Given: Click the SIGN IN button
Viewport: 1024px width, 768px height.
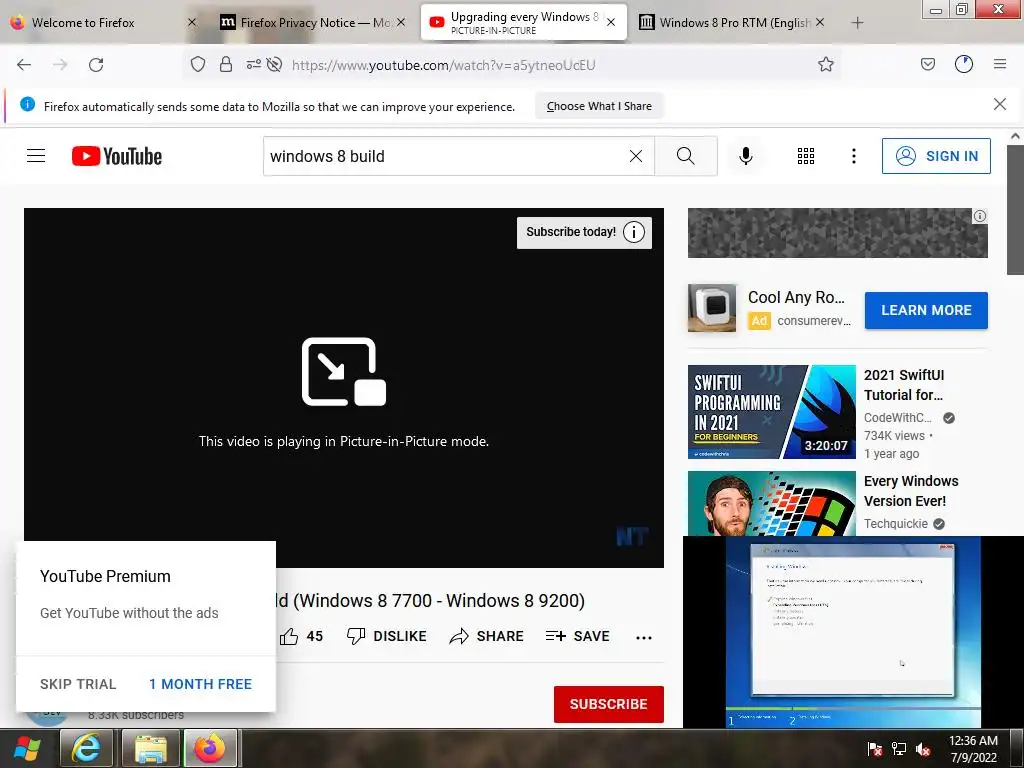Looking at the screenshot, I should 936,156.
